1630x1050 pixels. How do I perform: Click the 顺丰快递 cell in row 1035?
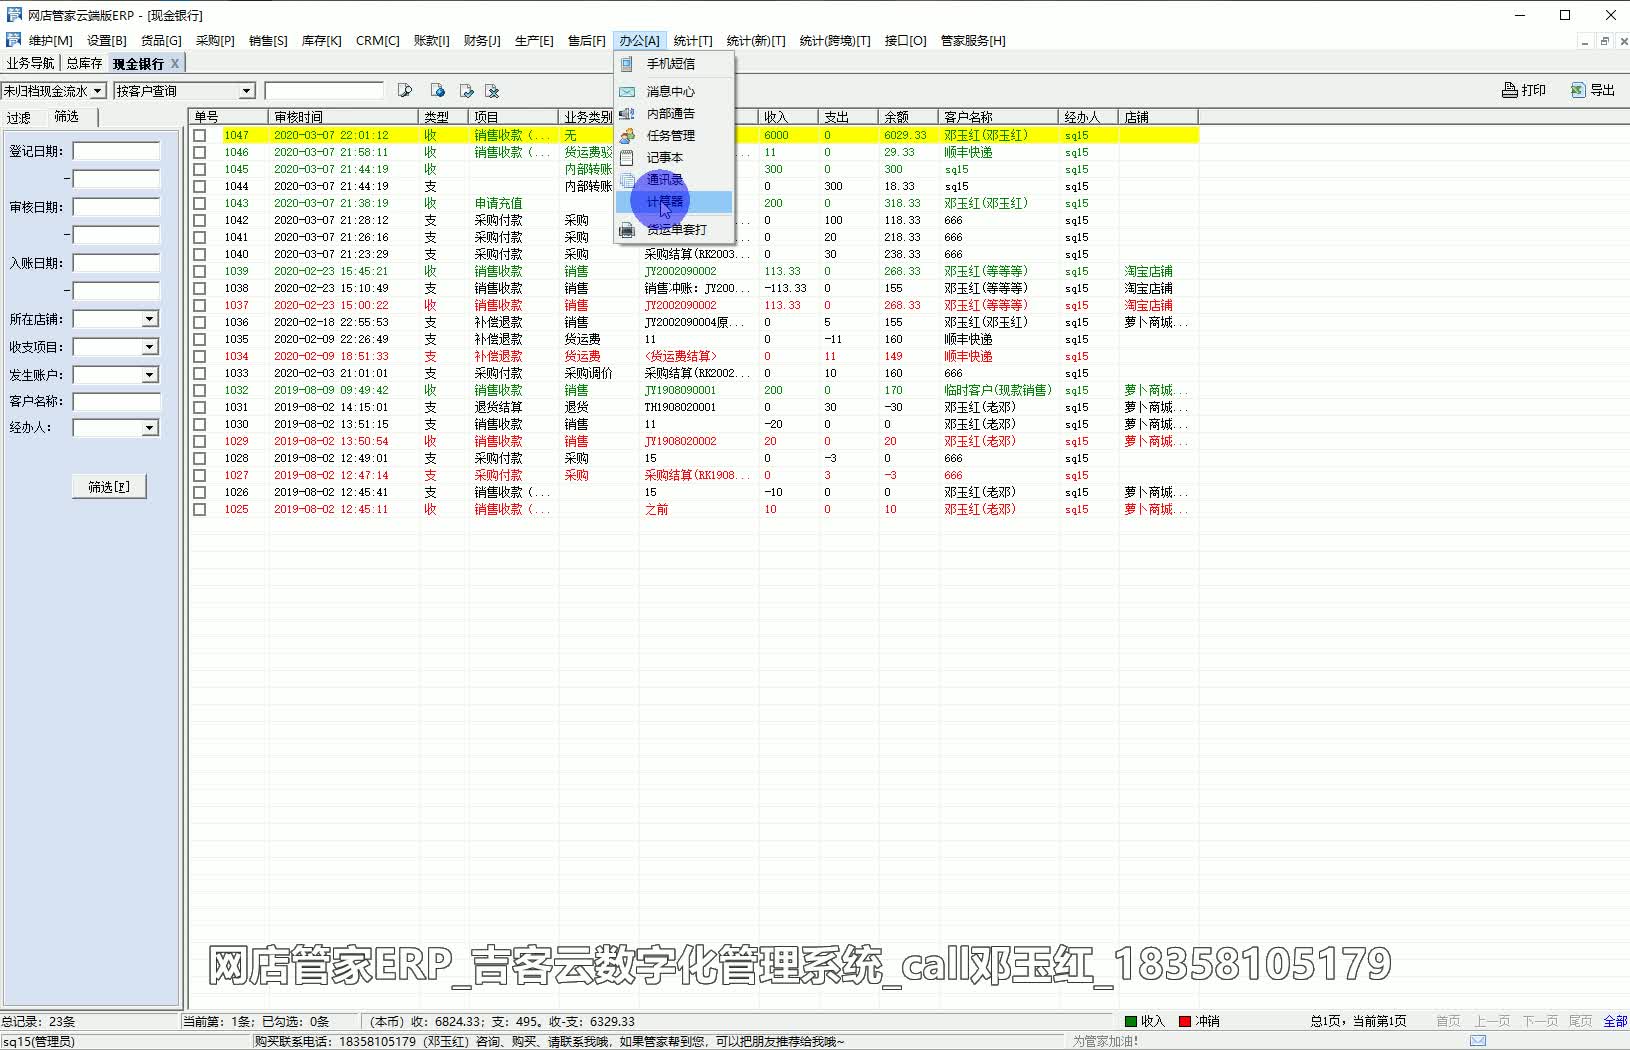click(968, 339)
